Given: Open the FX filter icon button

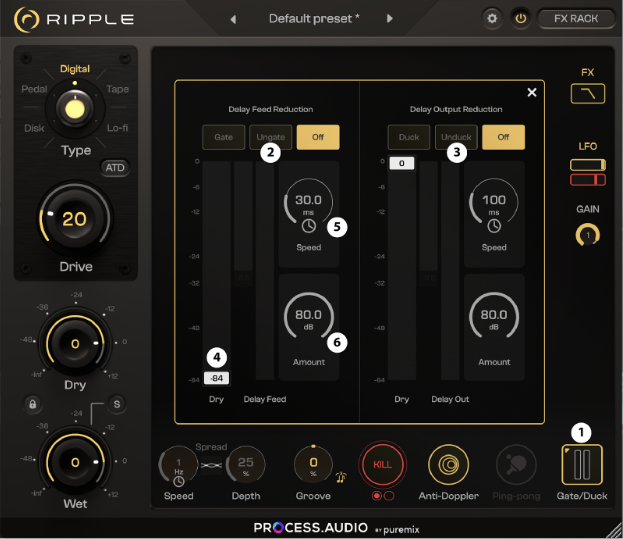Looking at the screenshot, I should point(588,94).
